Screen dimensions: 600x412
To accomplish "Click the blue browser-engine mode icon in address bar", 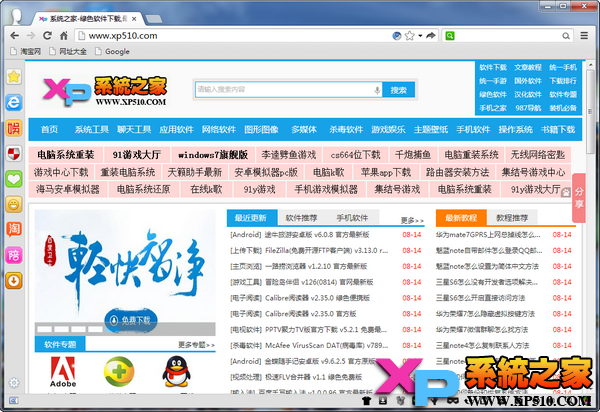I will (x=397, y=36).
